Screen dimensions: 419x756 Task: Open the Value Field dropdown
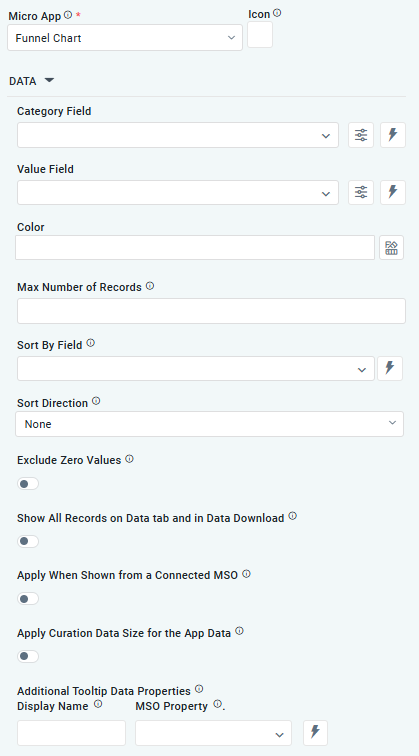pyautogui.click(x=178, y=192)
